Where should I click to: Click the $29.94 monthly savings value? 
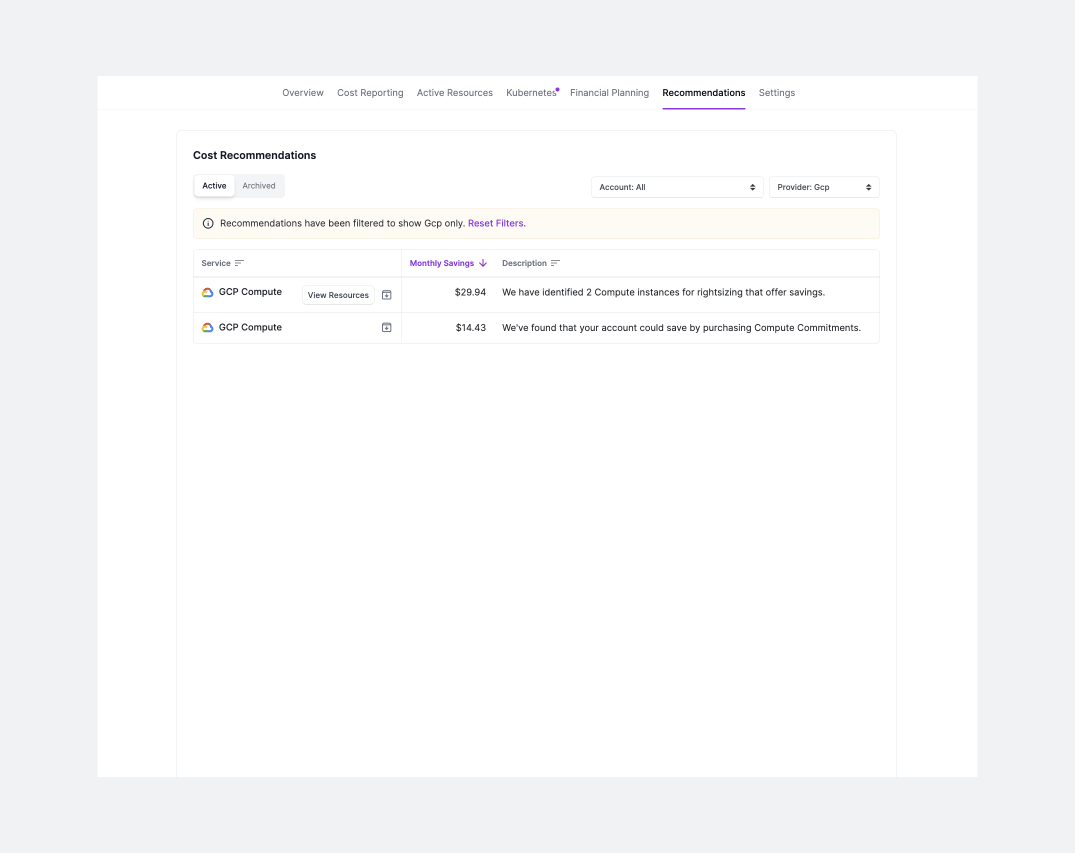coord(470,292)
